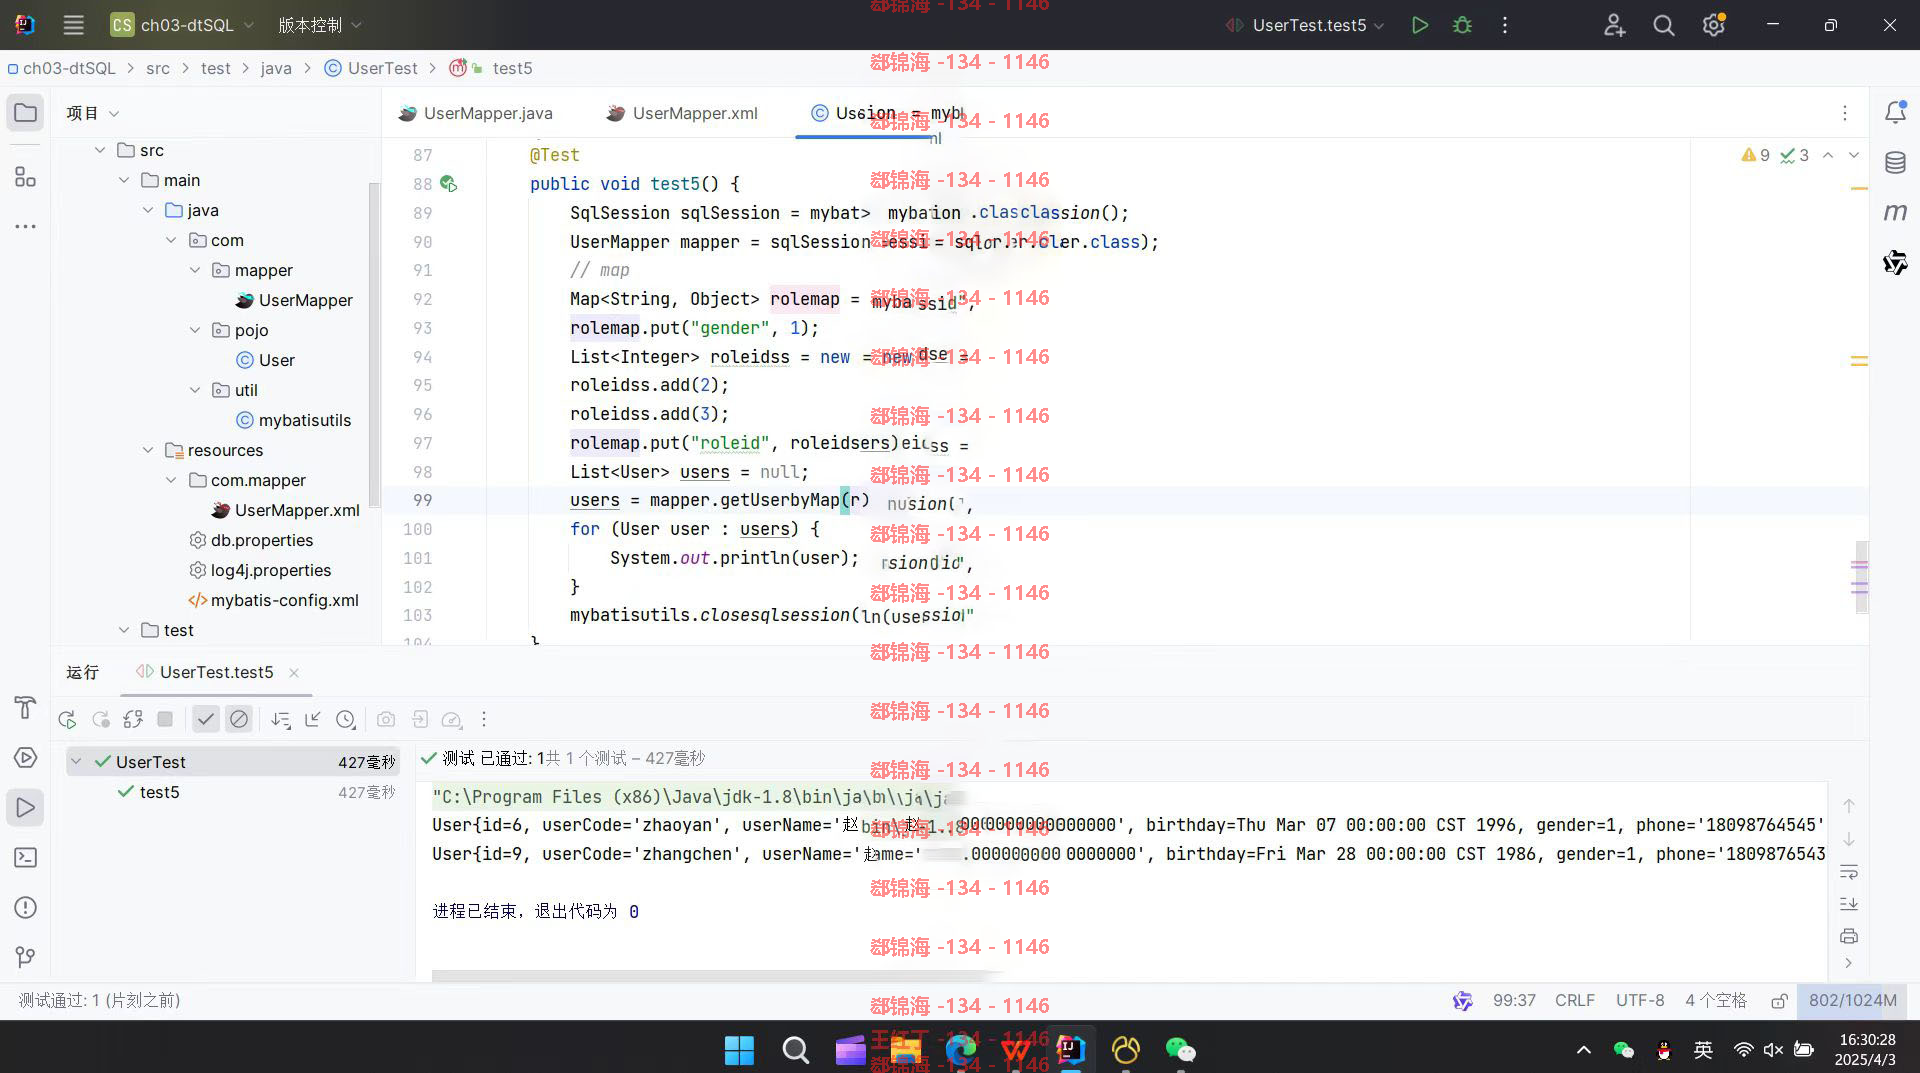Start debugging with the bug icon
Viewport: 1920px width, 1073px height.
(1462, 25)
